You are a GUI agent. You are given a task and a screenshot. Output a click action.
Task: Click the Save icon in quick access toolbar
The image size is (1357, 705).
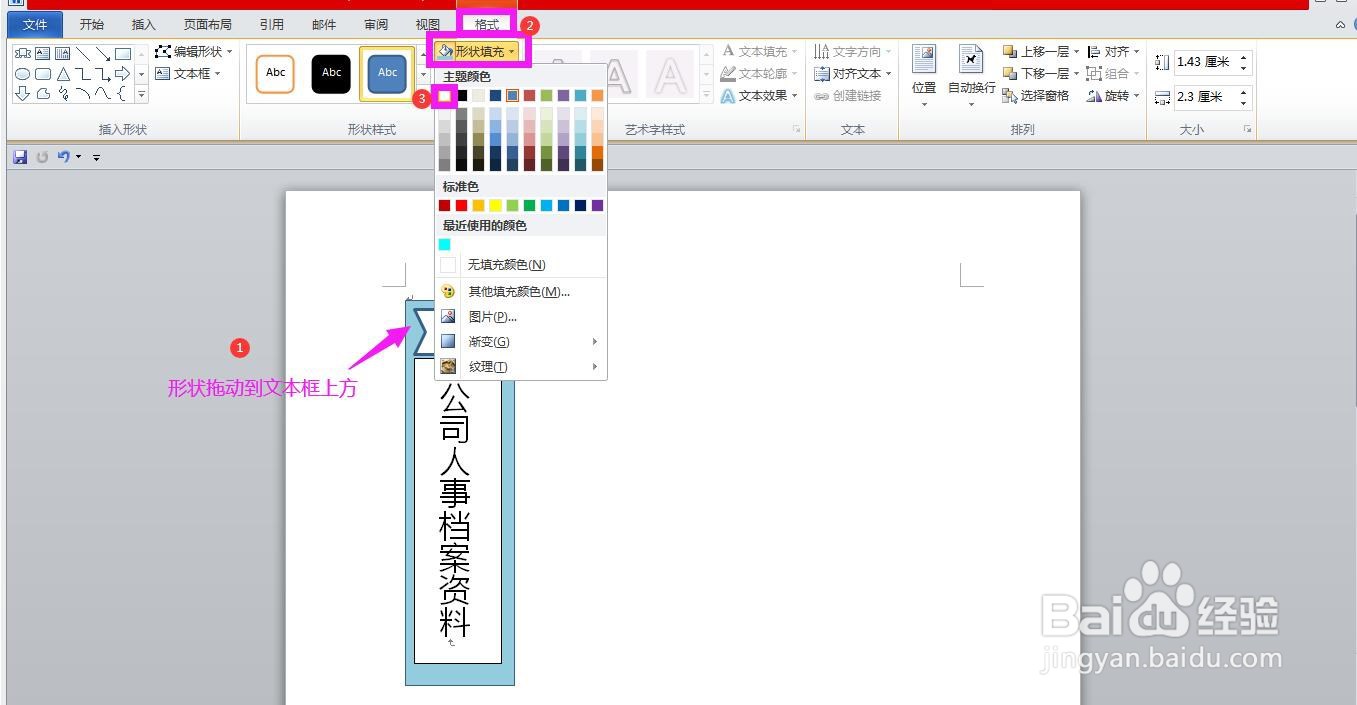coord(19,156)
